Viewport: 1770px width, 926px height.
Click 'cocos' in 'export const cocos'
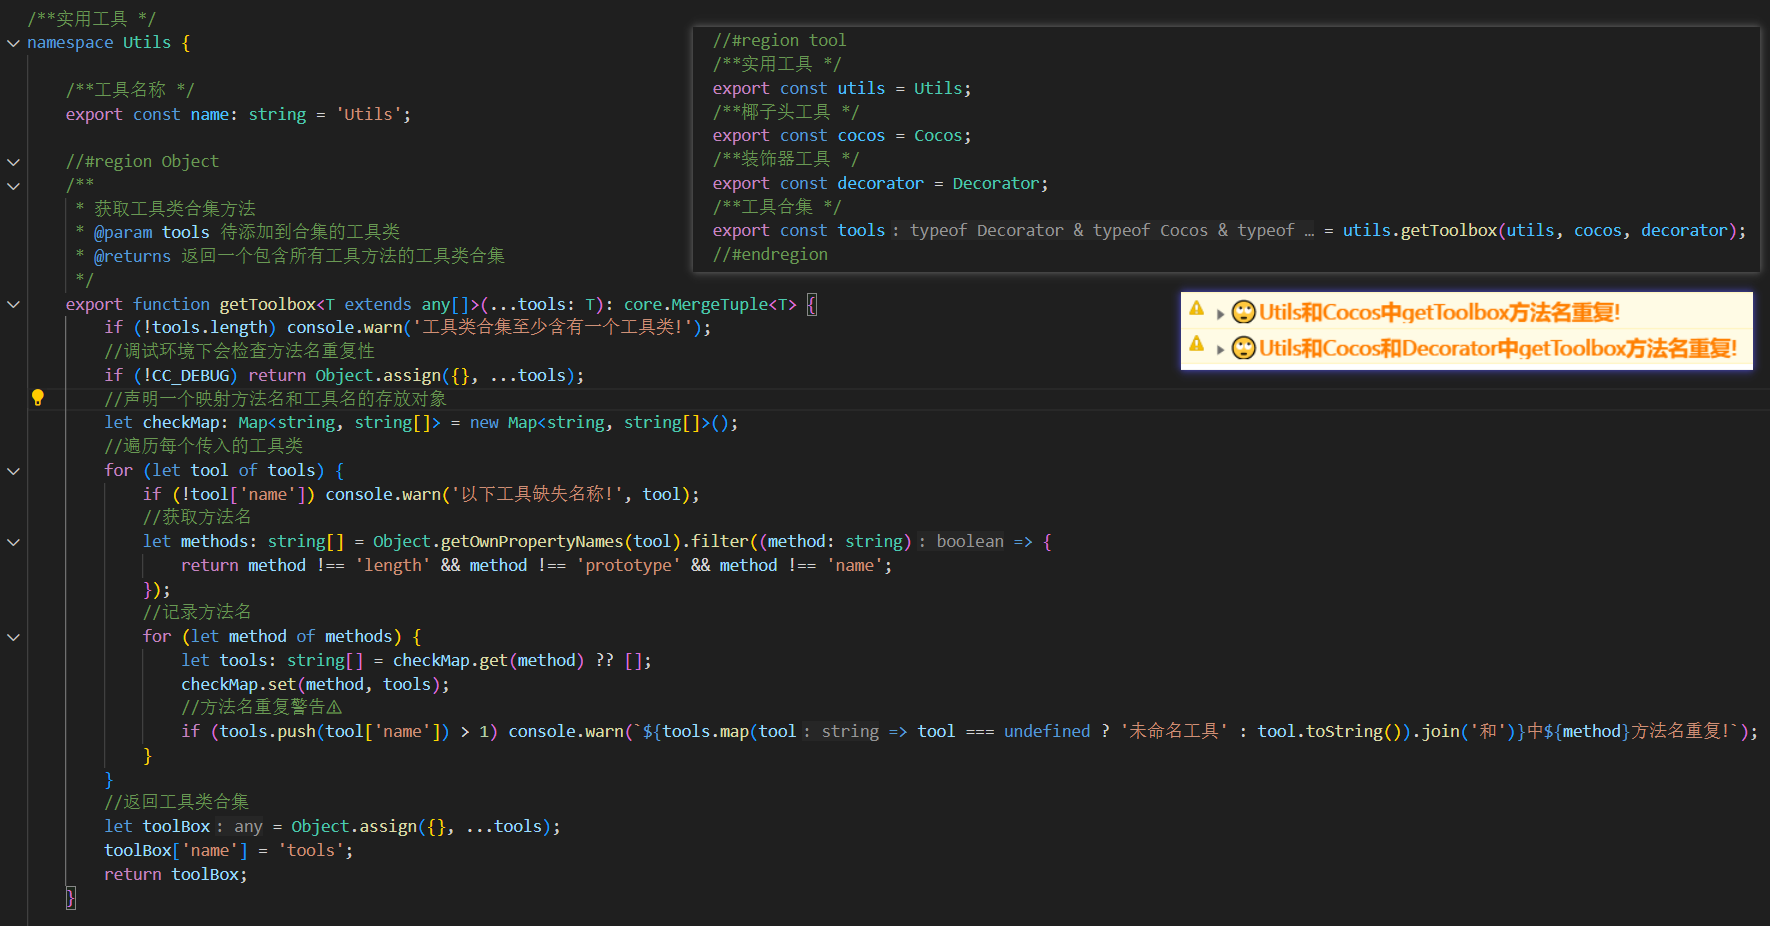[x=861, y=136]
